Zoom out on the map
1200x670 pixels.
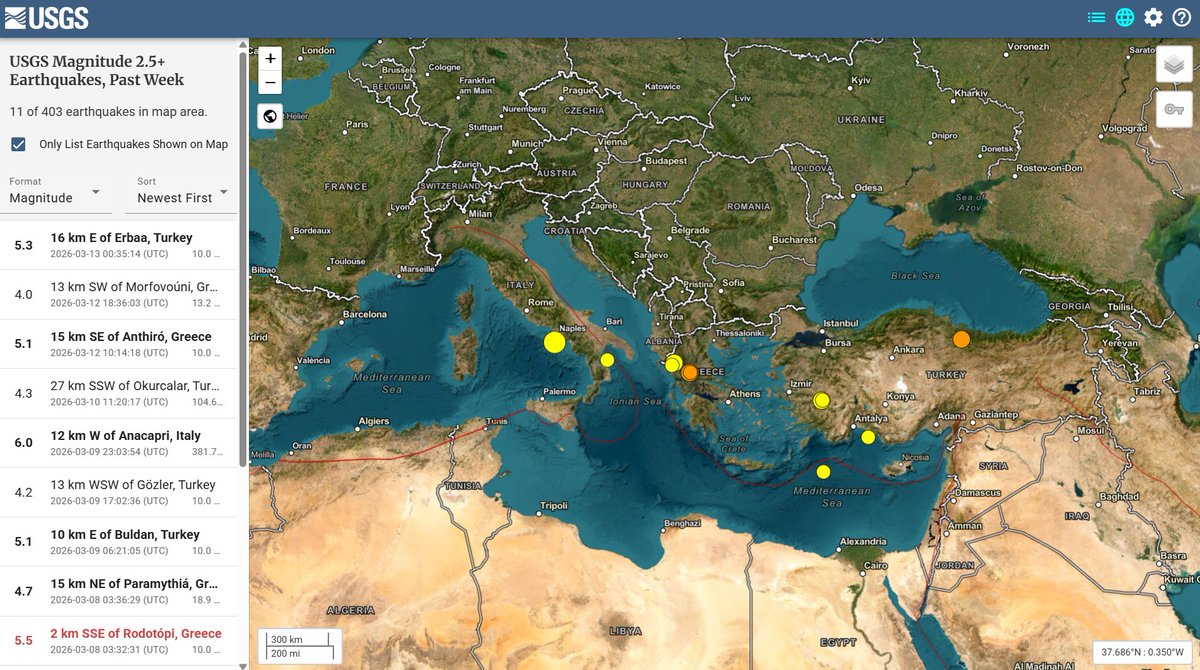270,83
